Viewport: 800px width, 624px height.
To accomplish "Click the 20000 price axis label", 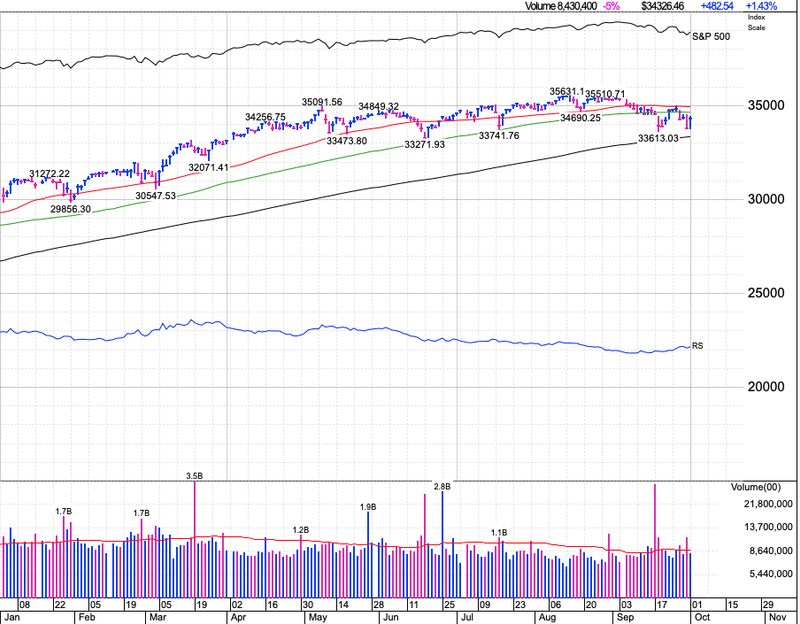I will pos(766,387).
